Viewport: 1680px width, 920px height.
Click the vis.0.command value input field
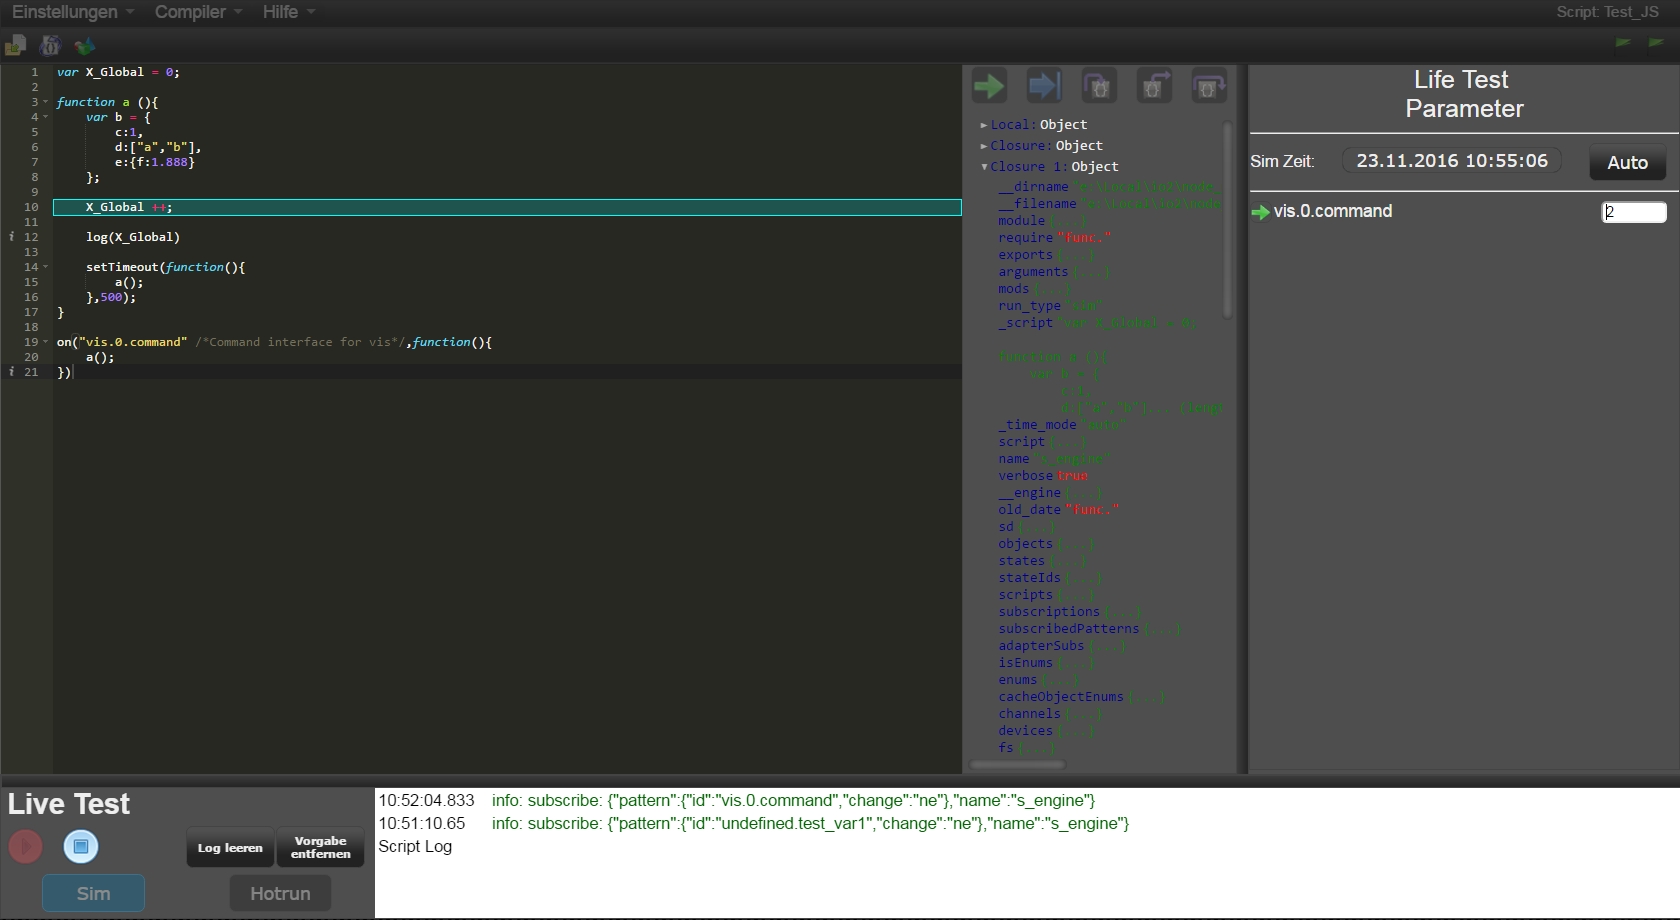(x=1633, y=212)
